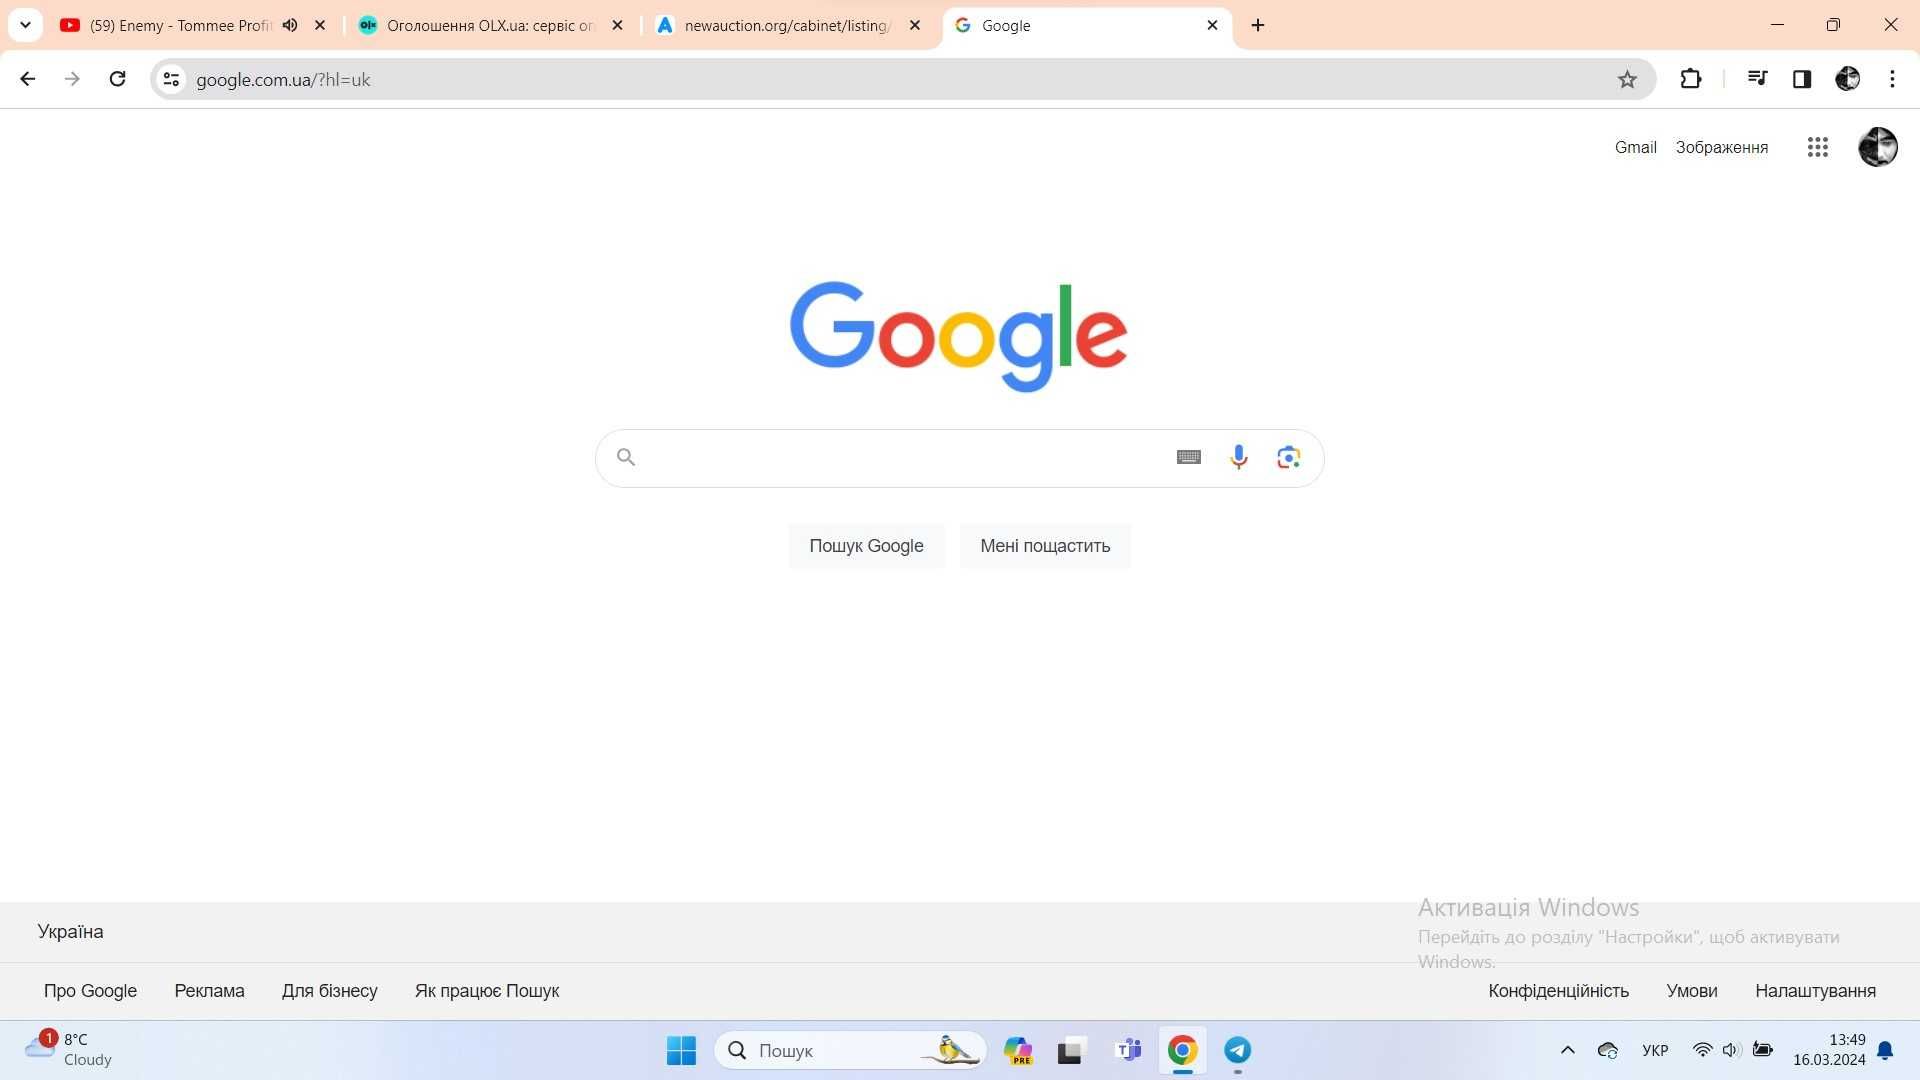The width and height of the screenshot is (1920, 1080).
Task: Open OneDrive cloud sync tray icon
Action: [x=1608, y=1050]
